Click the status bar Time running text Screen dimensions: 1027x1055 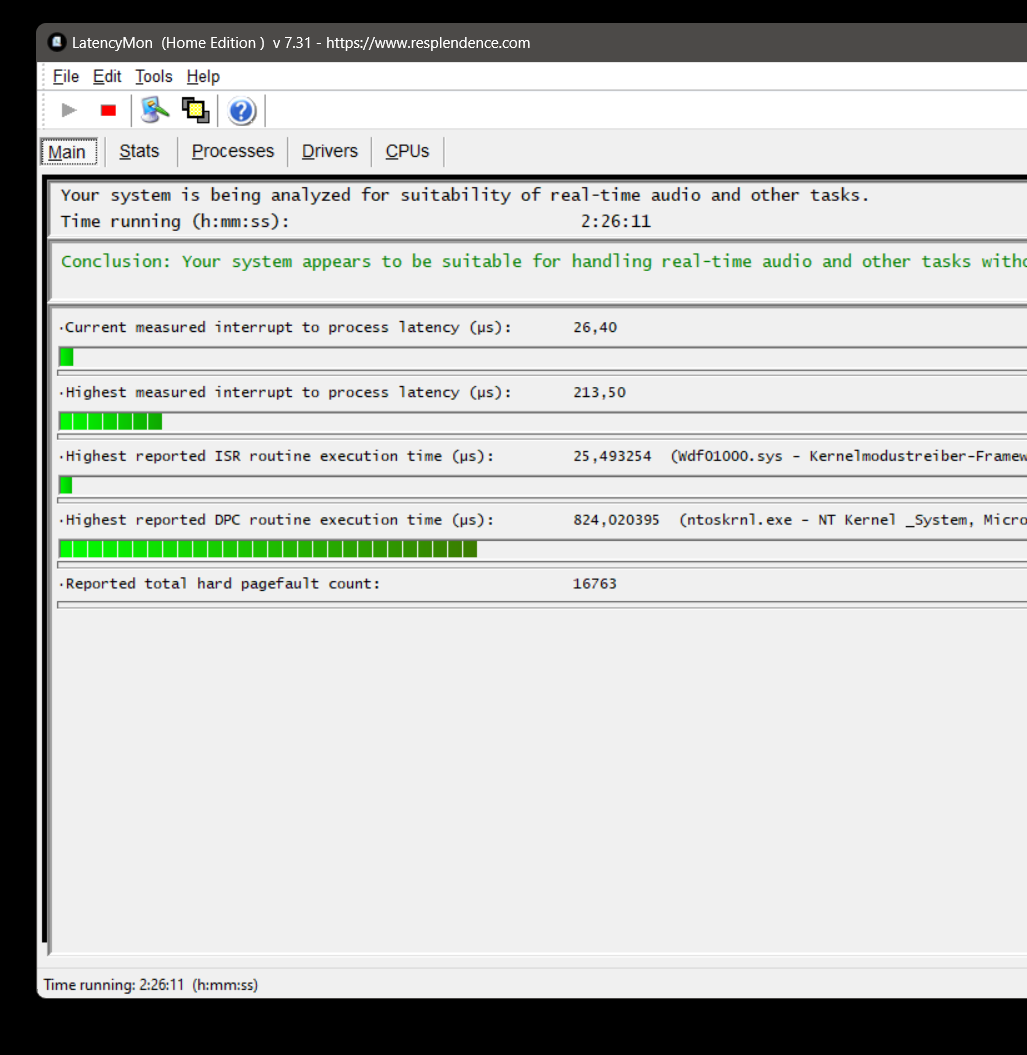pyautogui.click(x=151, y=985)
